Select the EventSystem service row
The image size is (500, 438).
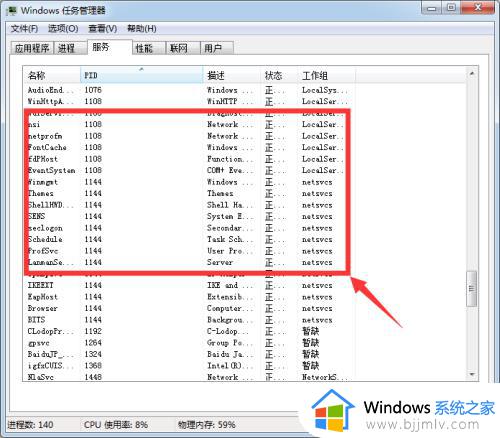(x=188, y=170)
